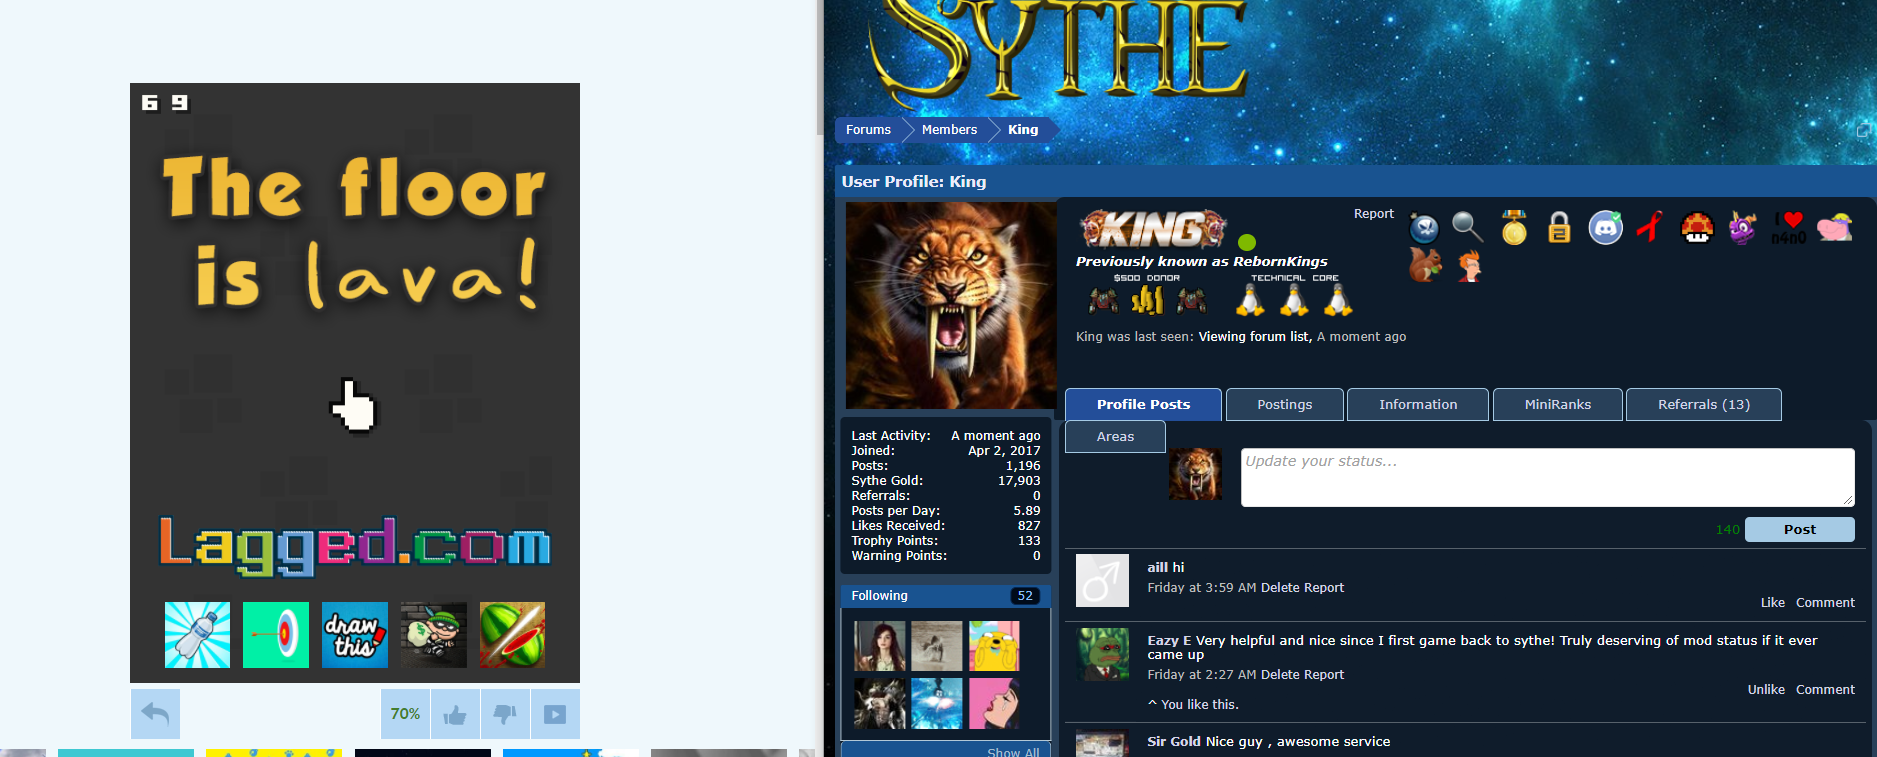The image size is (1877, 757).
Task: Click the Following heading link
Action: point(879,596)
